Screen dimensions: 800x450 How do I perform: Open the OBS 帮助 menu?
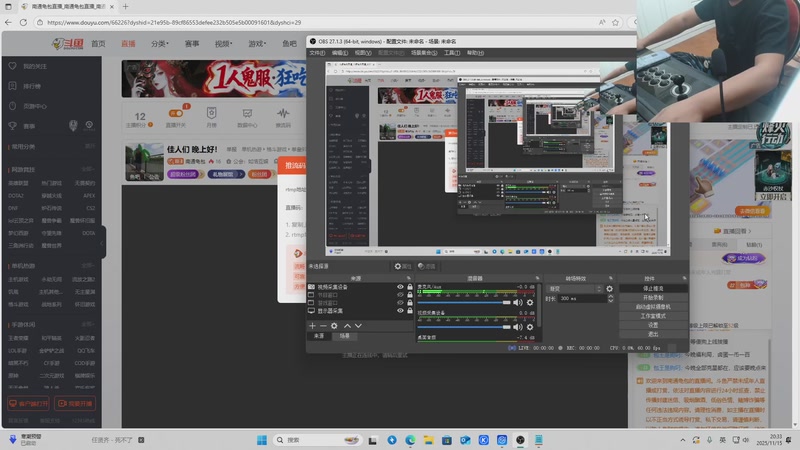476,53
